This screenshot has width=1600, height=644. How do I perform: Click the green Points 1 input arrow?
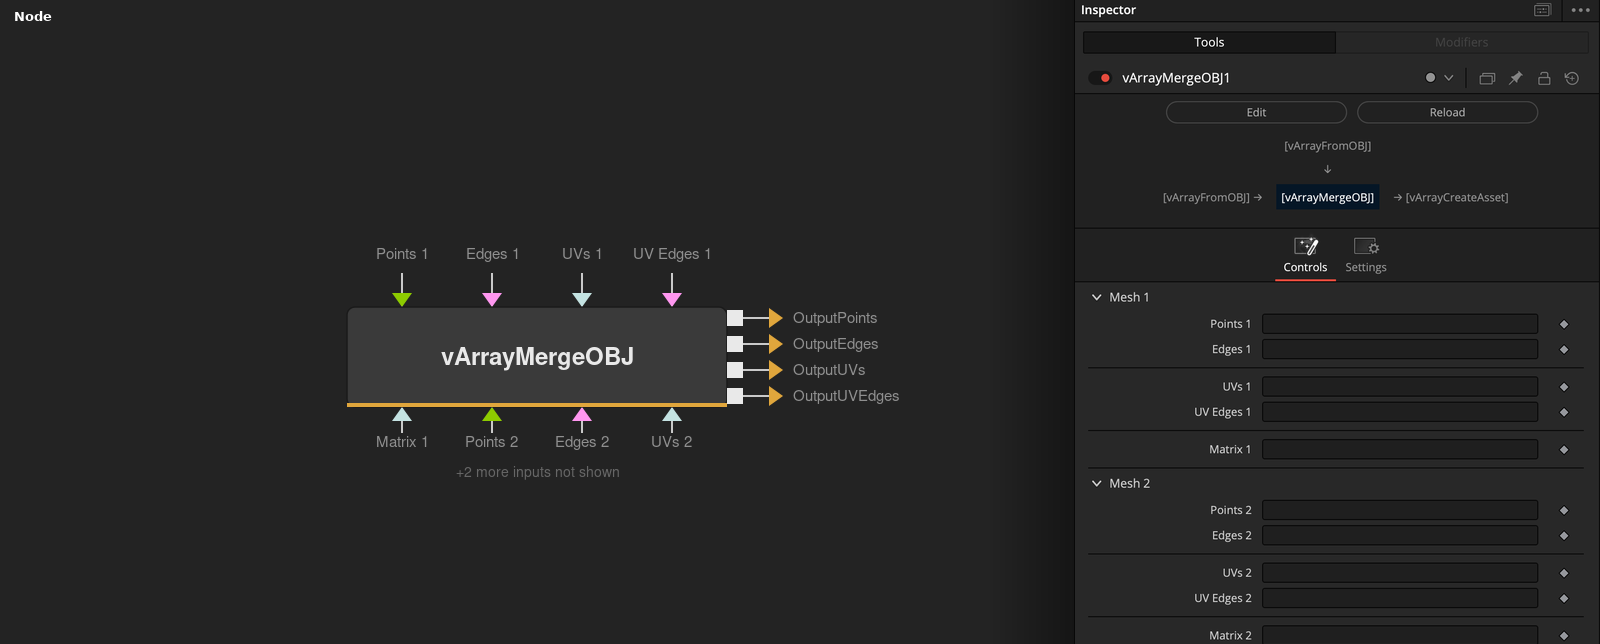click(402, 299)
